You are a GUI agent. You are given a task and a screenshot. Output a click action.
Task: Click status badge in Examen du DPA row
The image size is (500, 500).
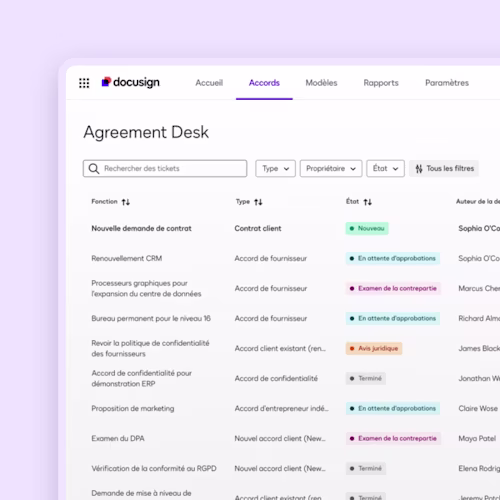pos(393,438)
